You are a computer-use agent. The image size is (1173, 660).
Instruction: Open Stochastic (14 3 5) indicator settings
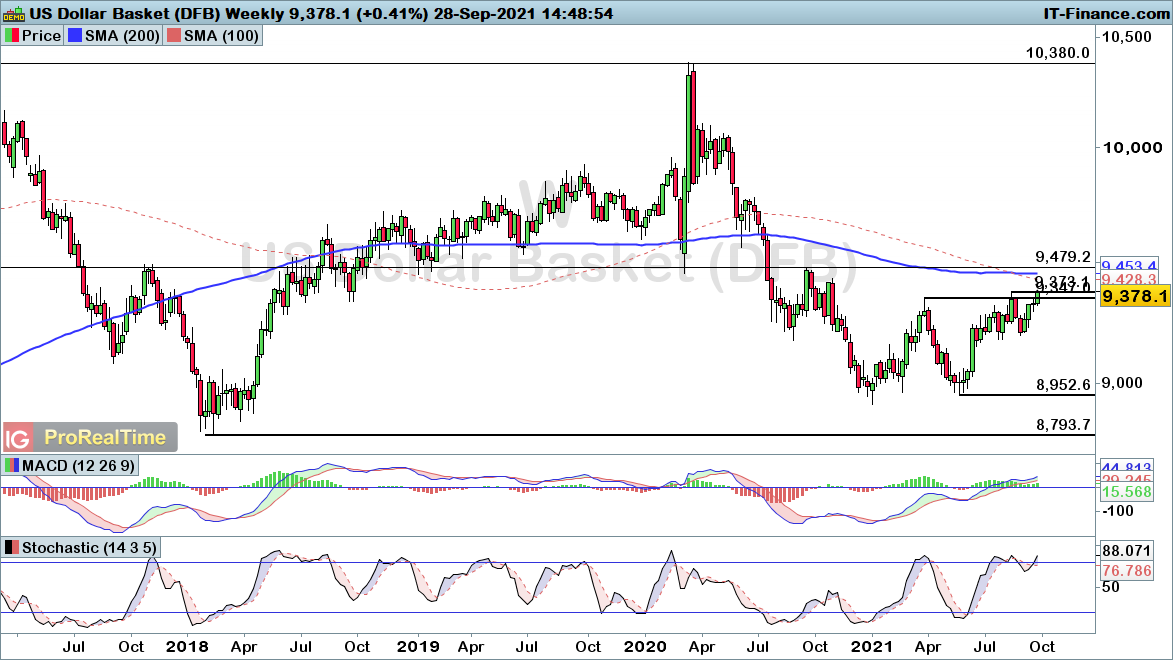coord(89,548)
